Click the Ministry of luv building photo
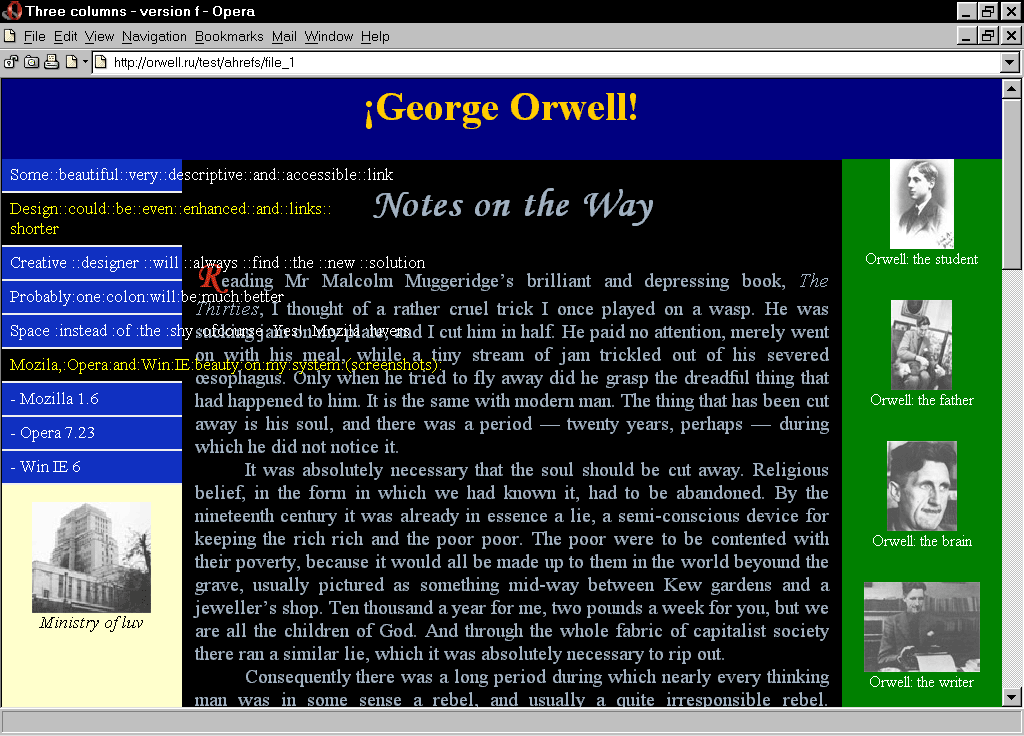Viewport: 1024px width, 736px height. tap(91, 557)
